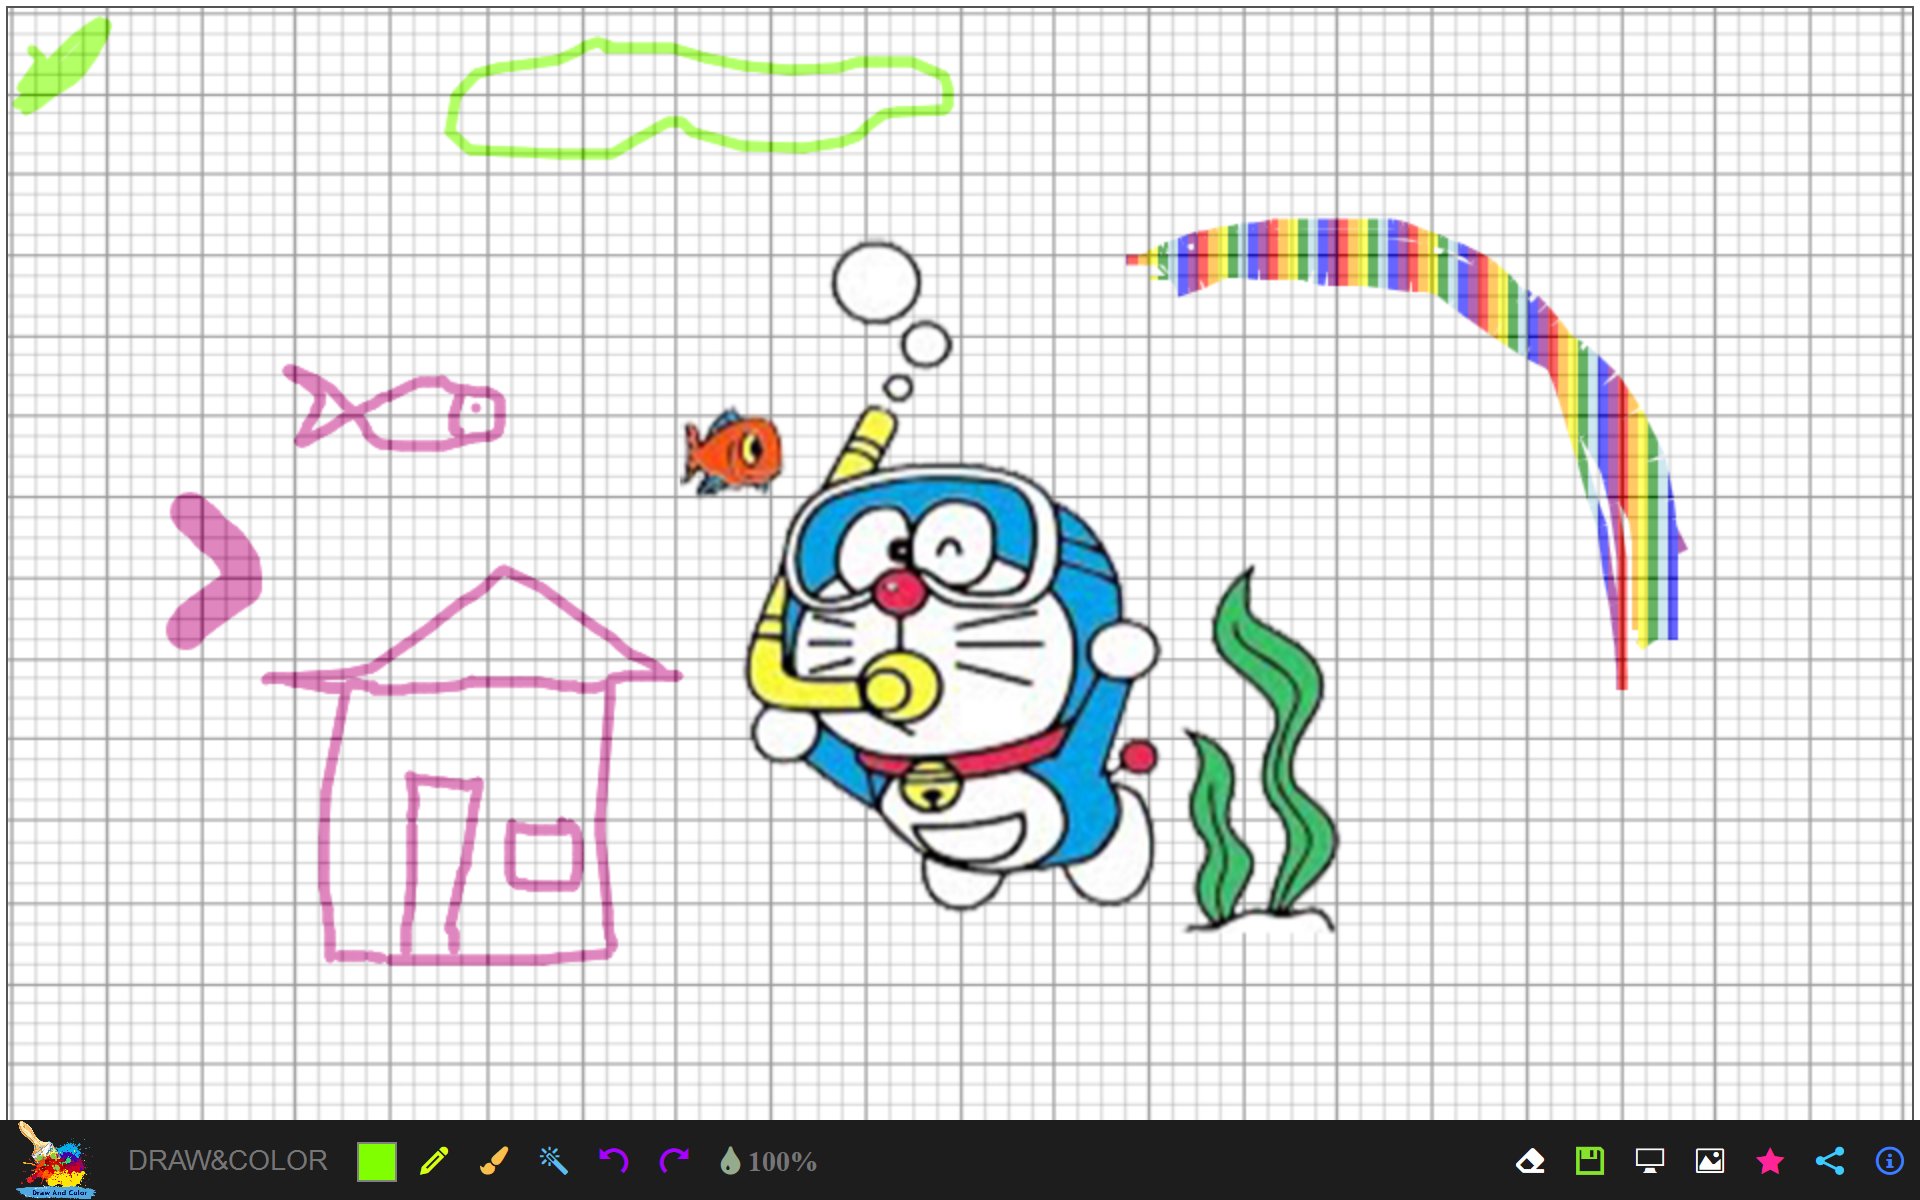The image size is (1920, 1200).
Task: Undo the last drawing stroke
Action: click(x=614, y=1161)
